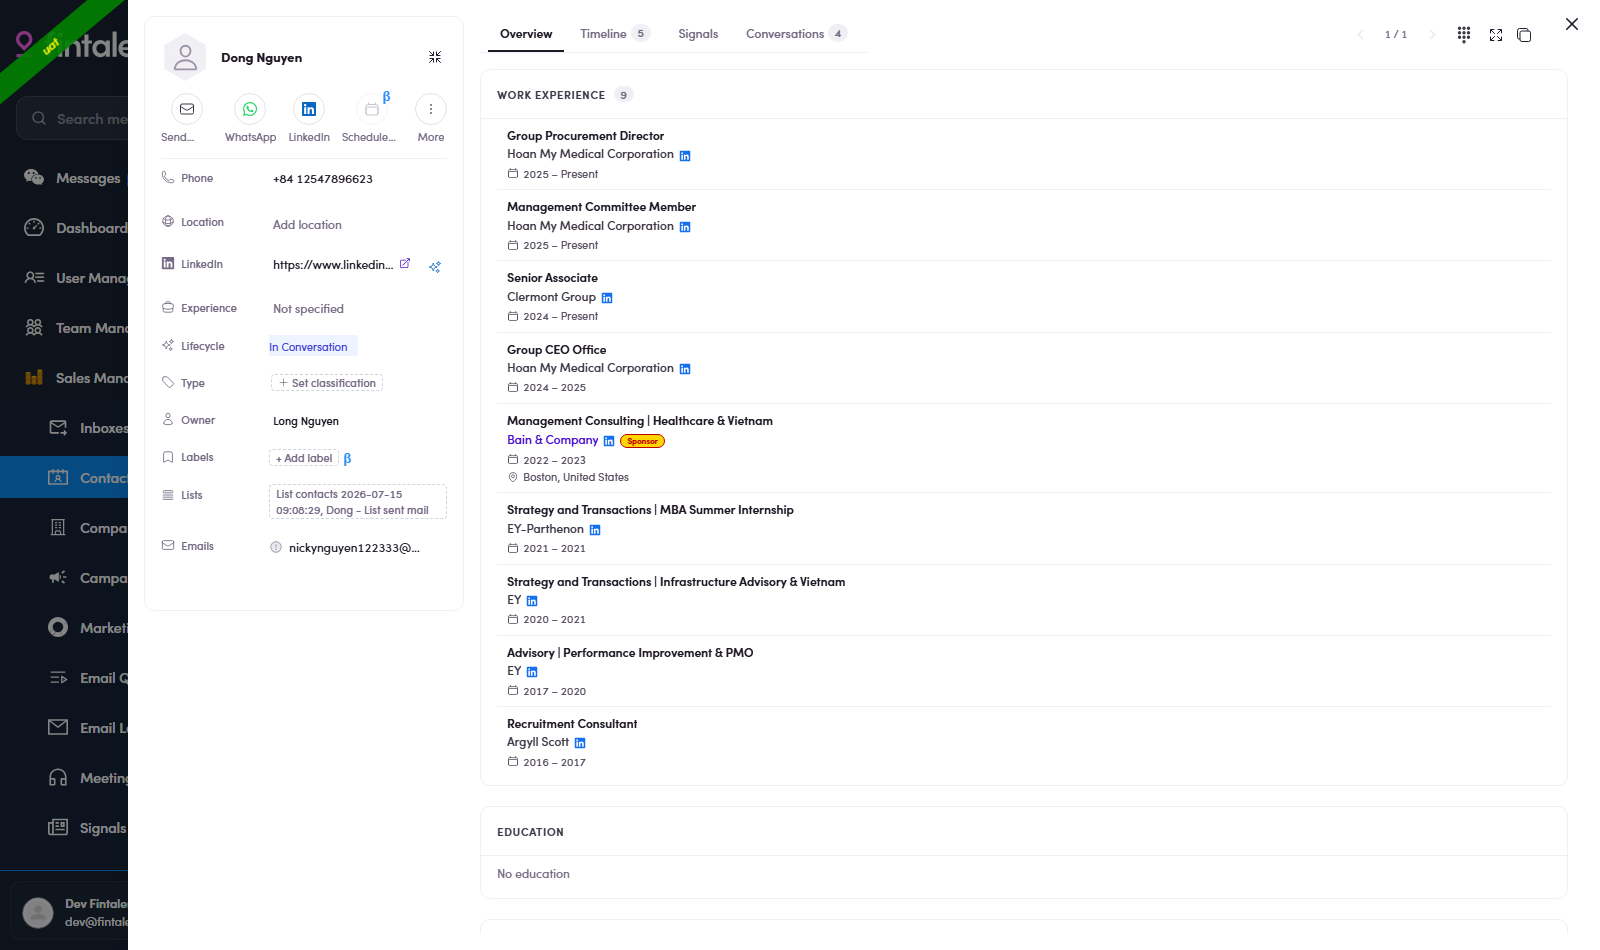Click the Add location field
This screenshot has height=950, width=1600.
[x=307, y=225]
